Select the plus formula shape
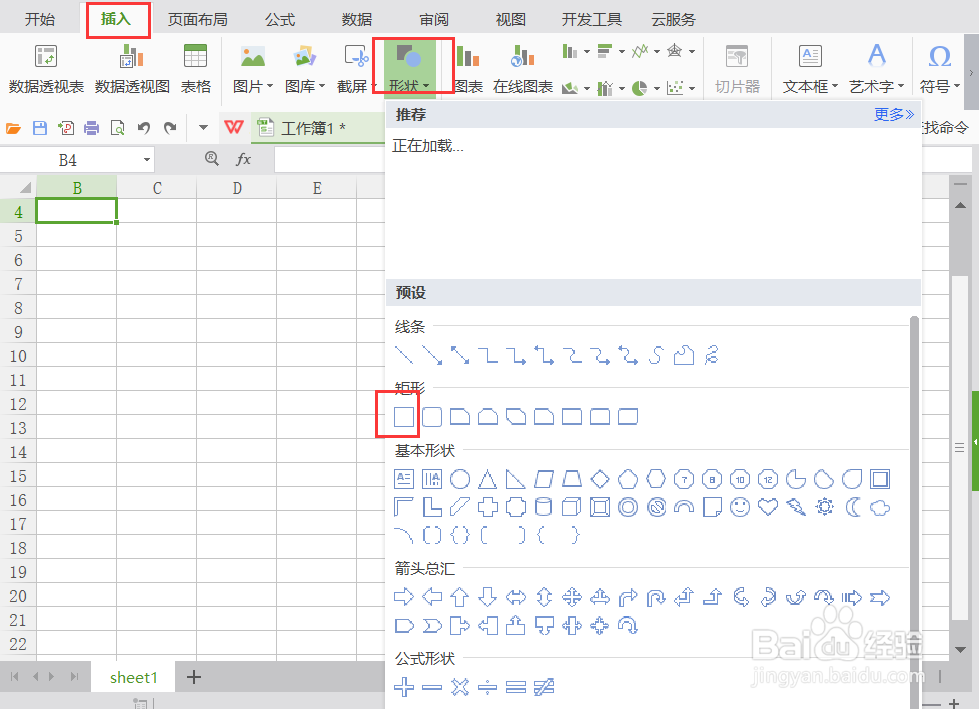This screenshot has width=979, height=709. (x=404, y=687)
